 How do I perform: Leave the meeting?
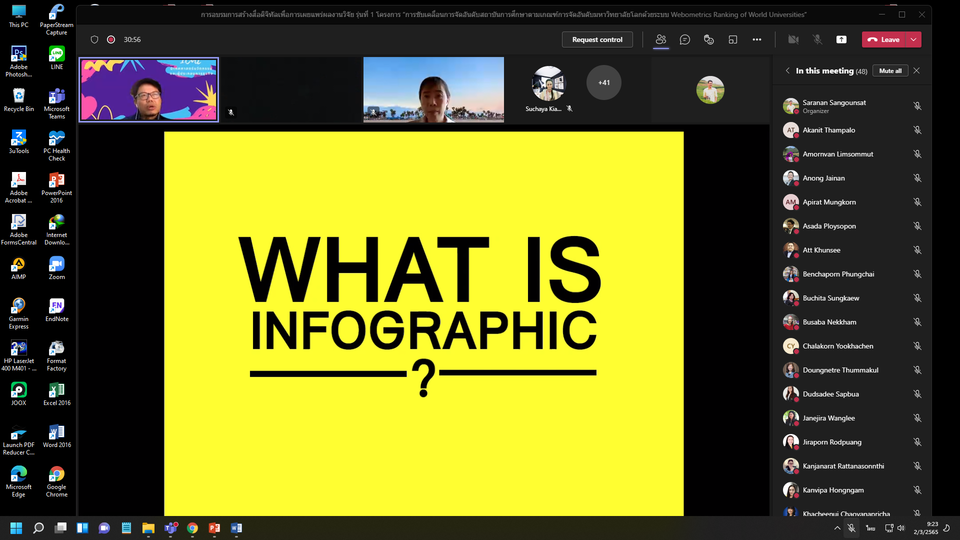click(x=883, y=39)
